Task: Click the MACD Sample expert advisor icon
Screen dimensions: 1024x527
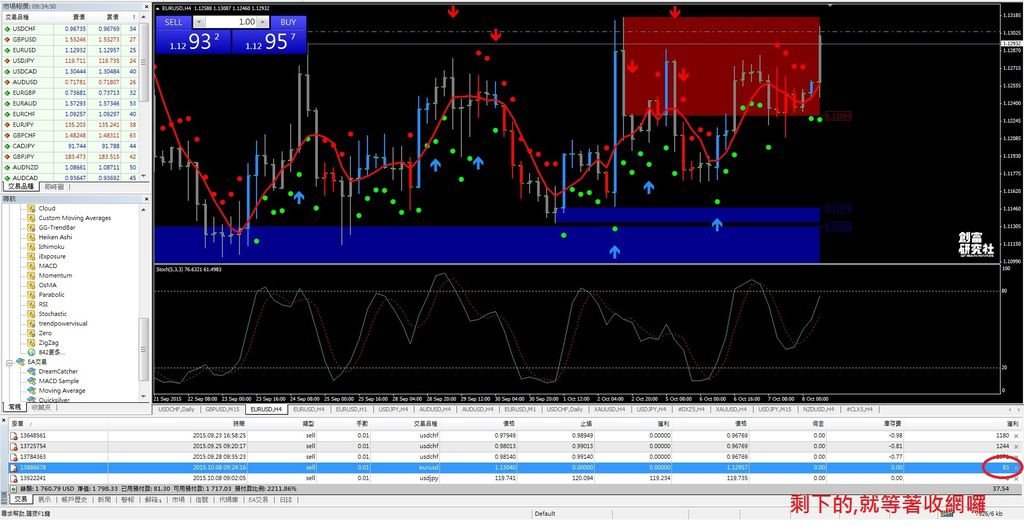Action: point(31,381)
